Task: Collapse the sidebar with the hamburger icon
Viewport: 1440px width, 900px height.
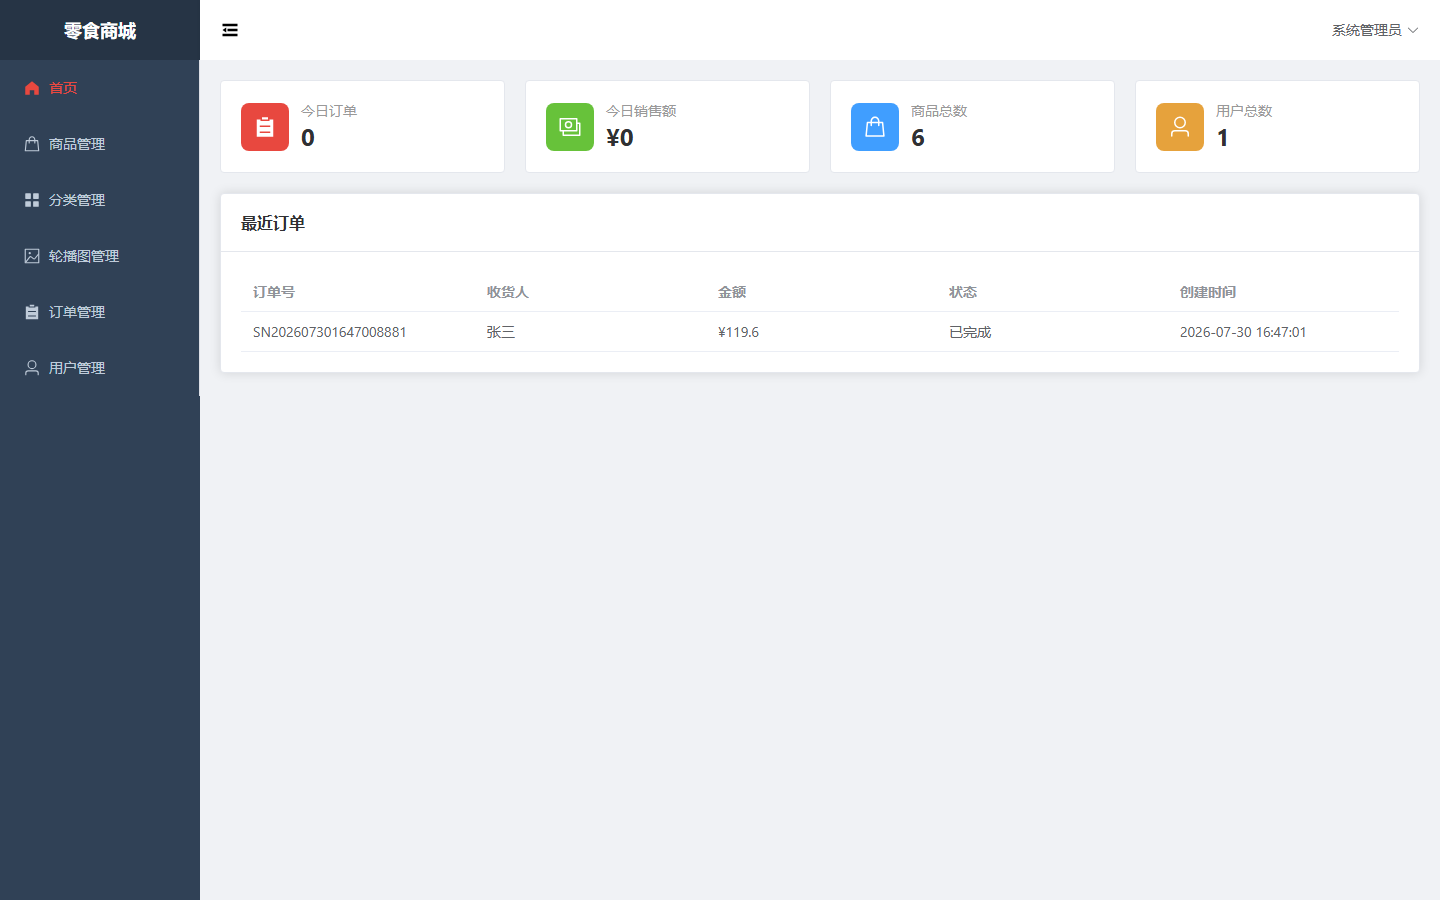Action: [230, 30]
